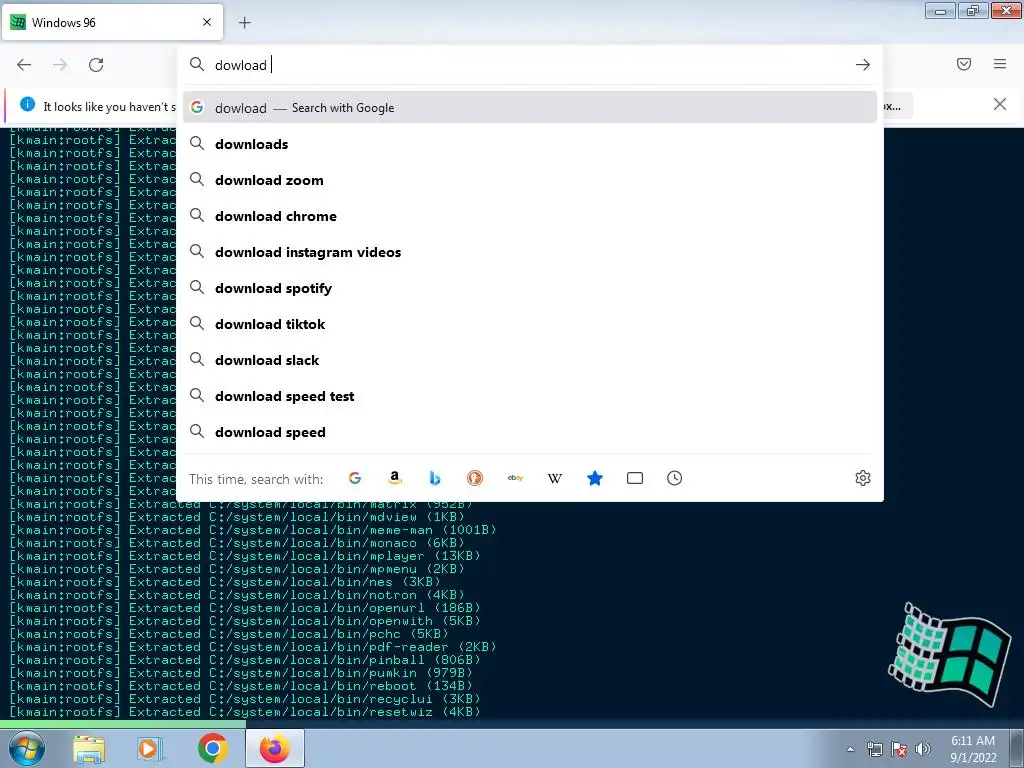The image size is (1024, 768).
Task: Open File Explorer from taskbar
Action: point(89,748)
